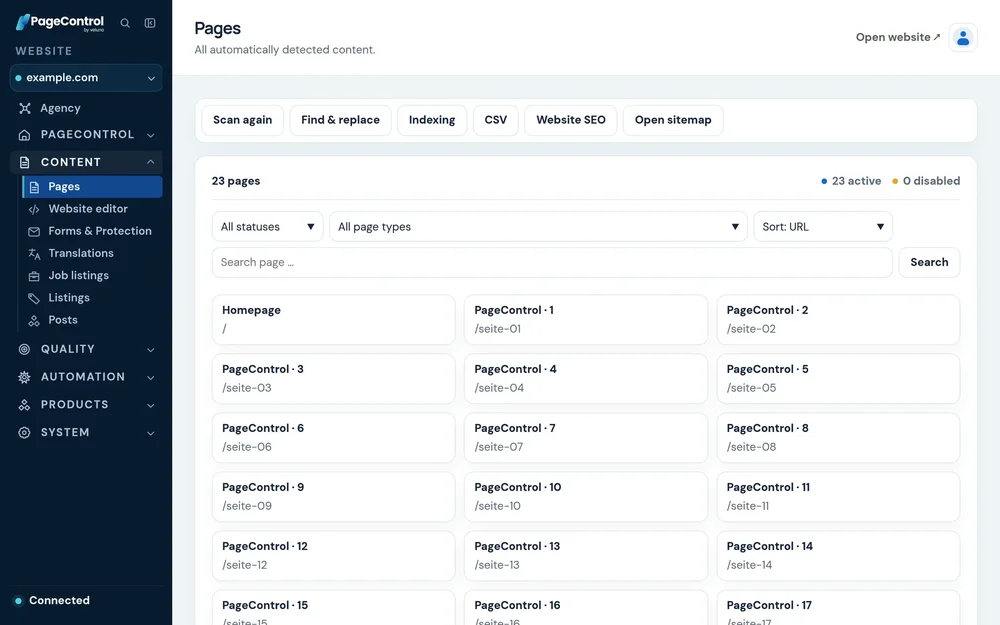
Task: Open the PageControl · 4 card
Action: pyautogui.click(x=586, y=379)
